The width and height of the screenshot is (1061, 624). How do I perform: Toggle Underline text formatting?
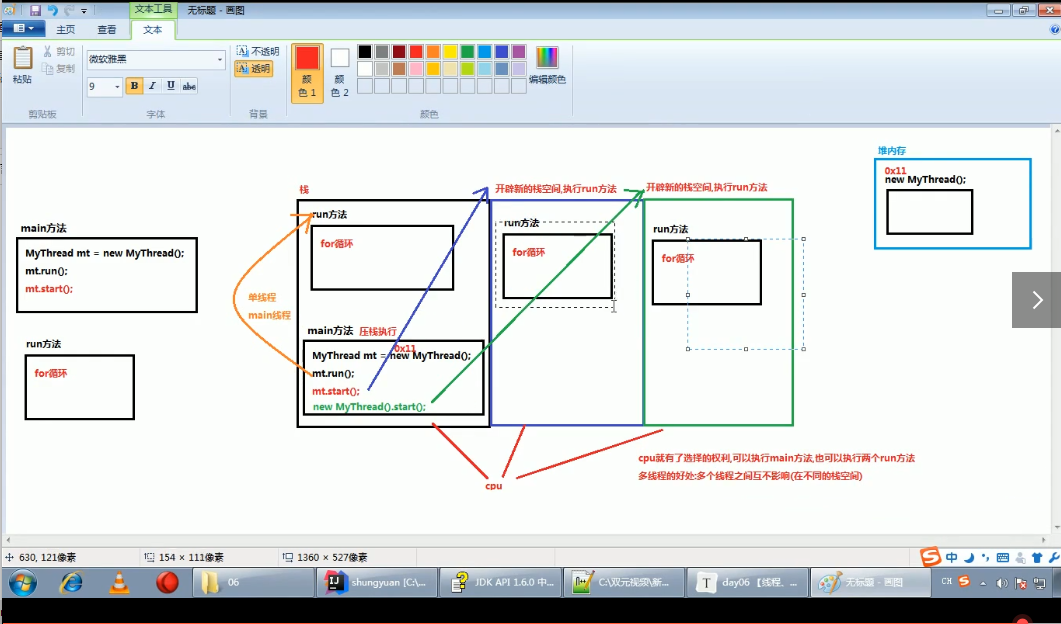171,86
